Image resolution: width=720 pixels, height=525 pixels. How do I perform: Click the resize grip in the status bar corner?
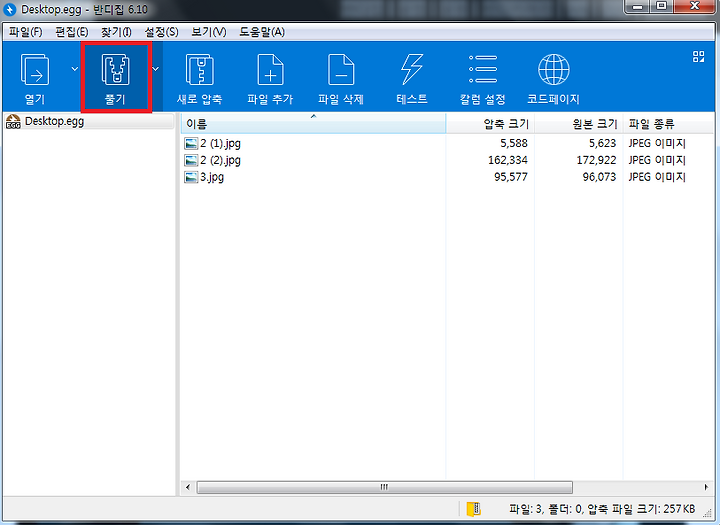708,512
